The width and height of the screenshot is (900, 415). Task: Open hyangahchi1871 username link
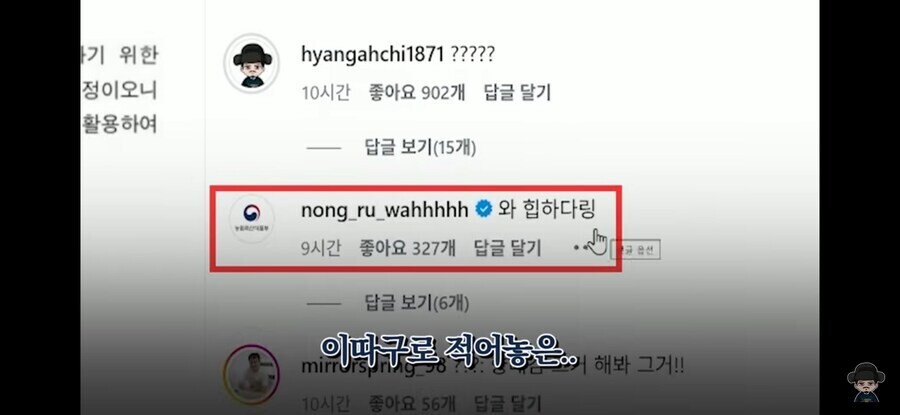tap(373, 55)
